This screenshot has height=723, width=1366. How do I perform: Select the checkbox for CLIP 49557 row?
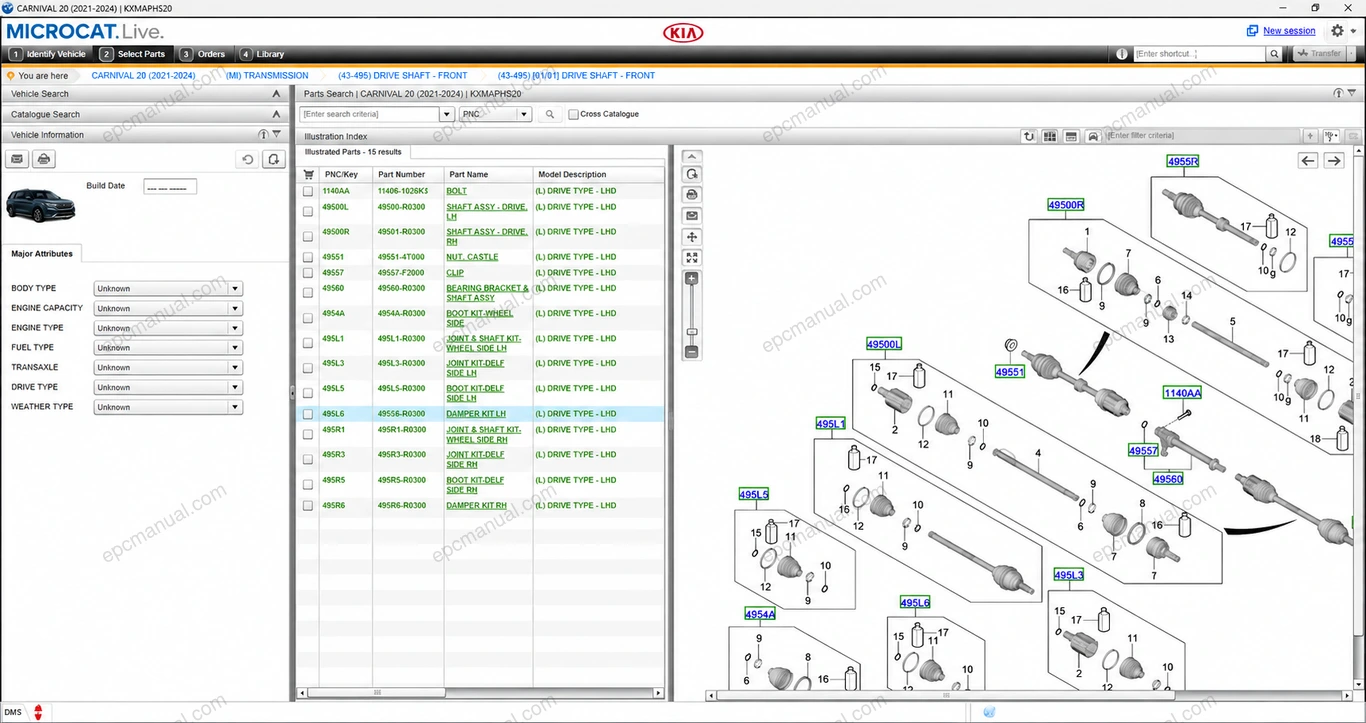coord(308,273)
